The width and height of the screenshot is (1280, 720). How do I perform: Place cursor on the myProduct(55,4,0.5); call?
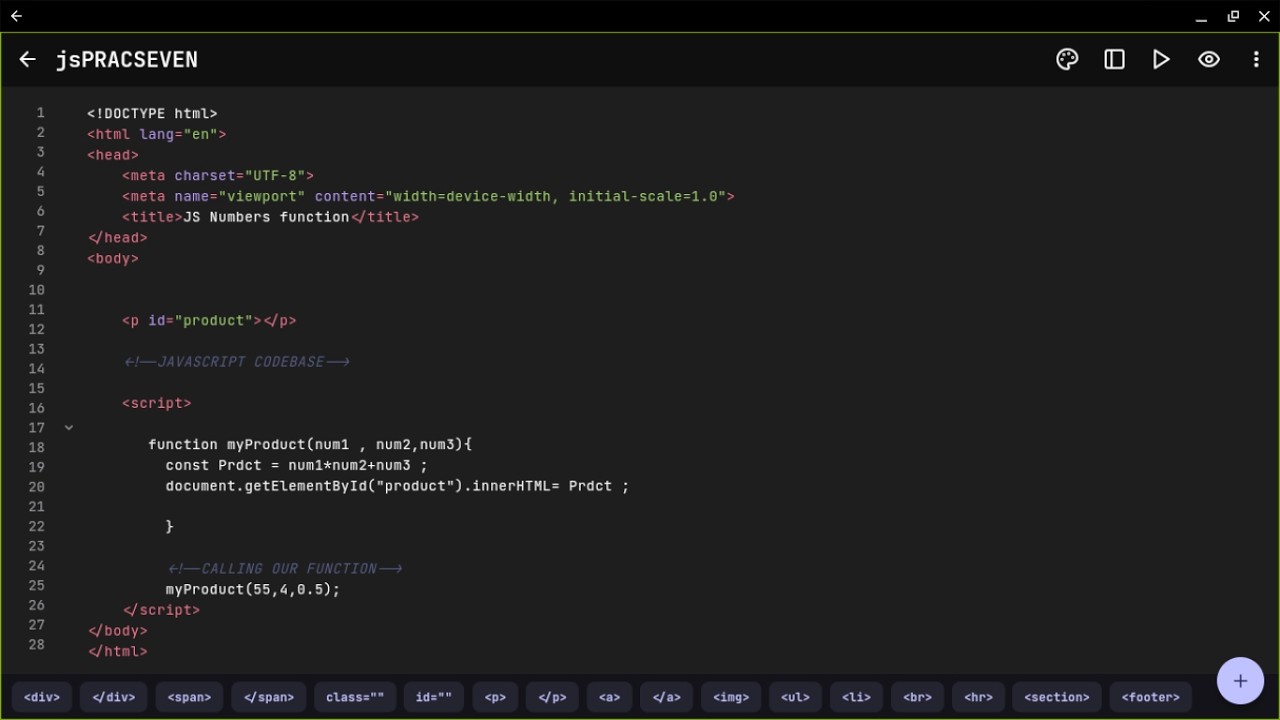click(x=253, y=589)
